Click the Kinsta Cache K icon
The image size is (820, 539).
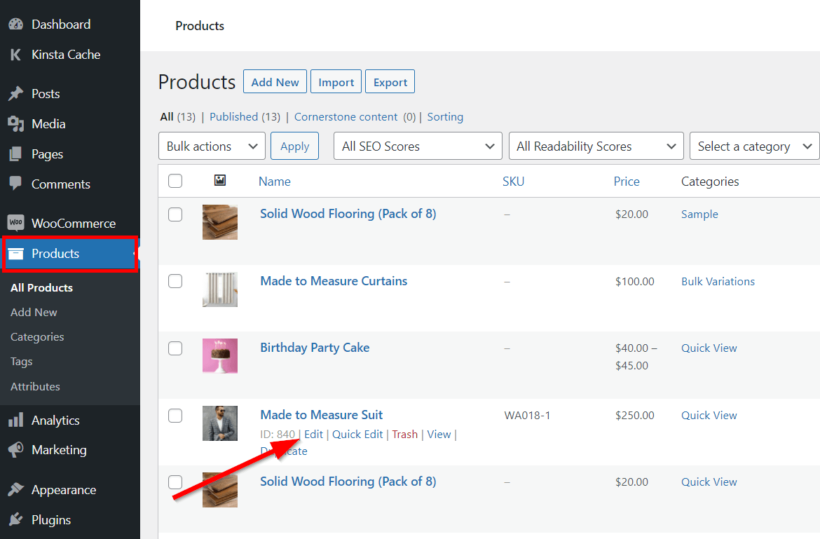click(16, 54)
